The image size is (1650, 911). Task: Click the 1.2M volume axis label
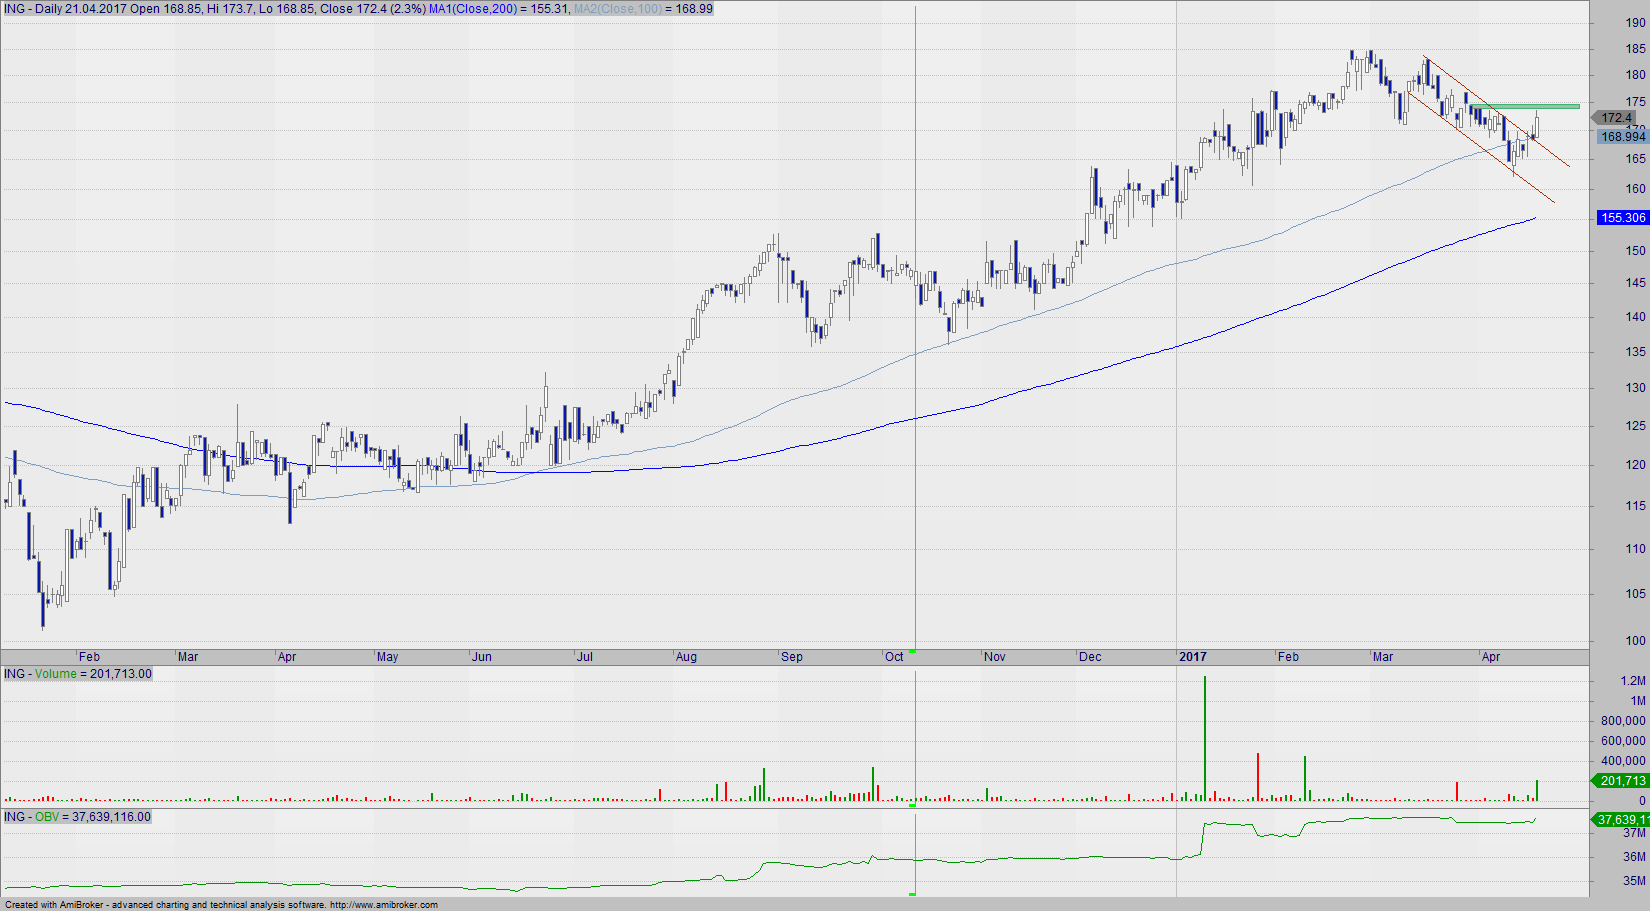coord(1632,681)
